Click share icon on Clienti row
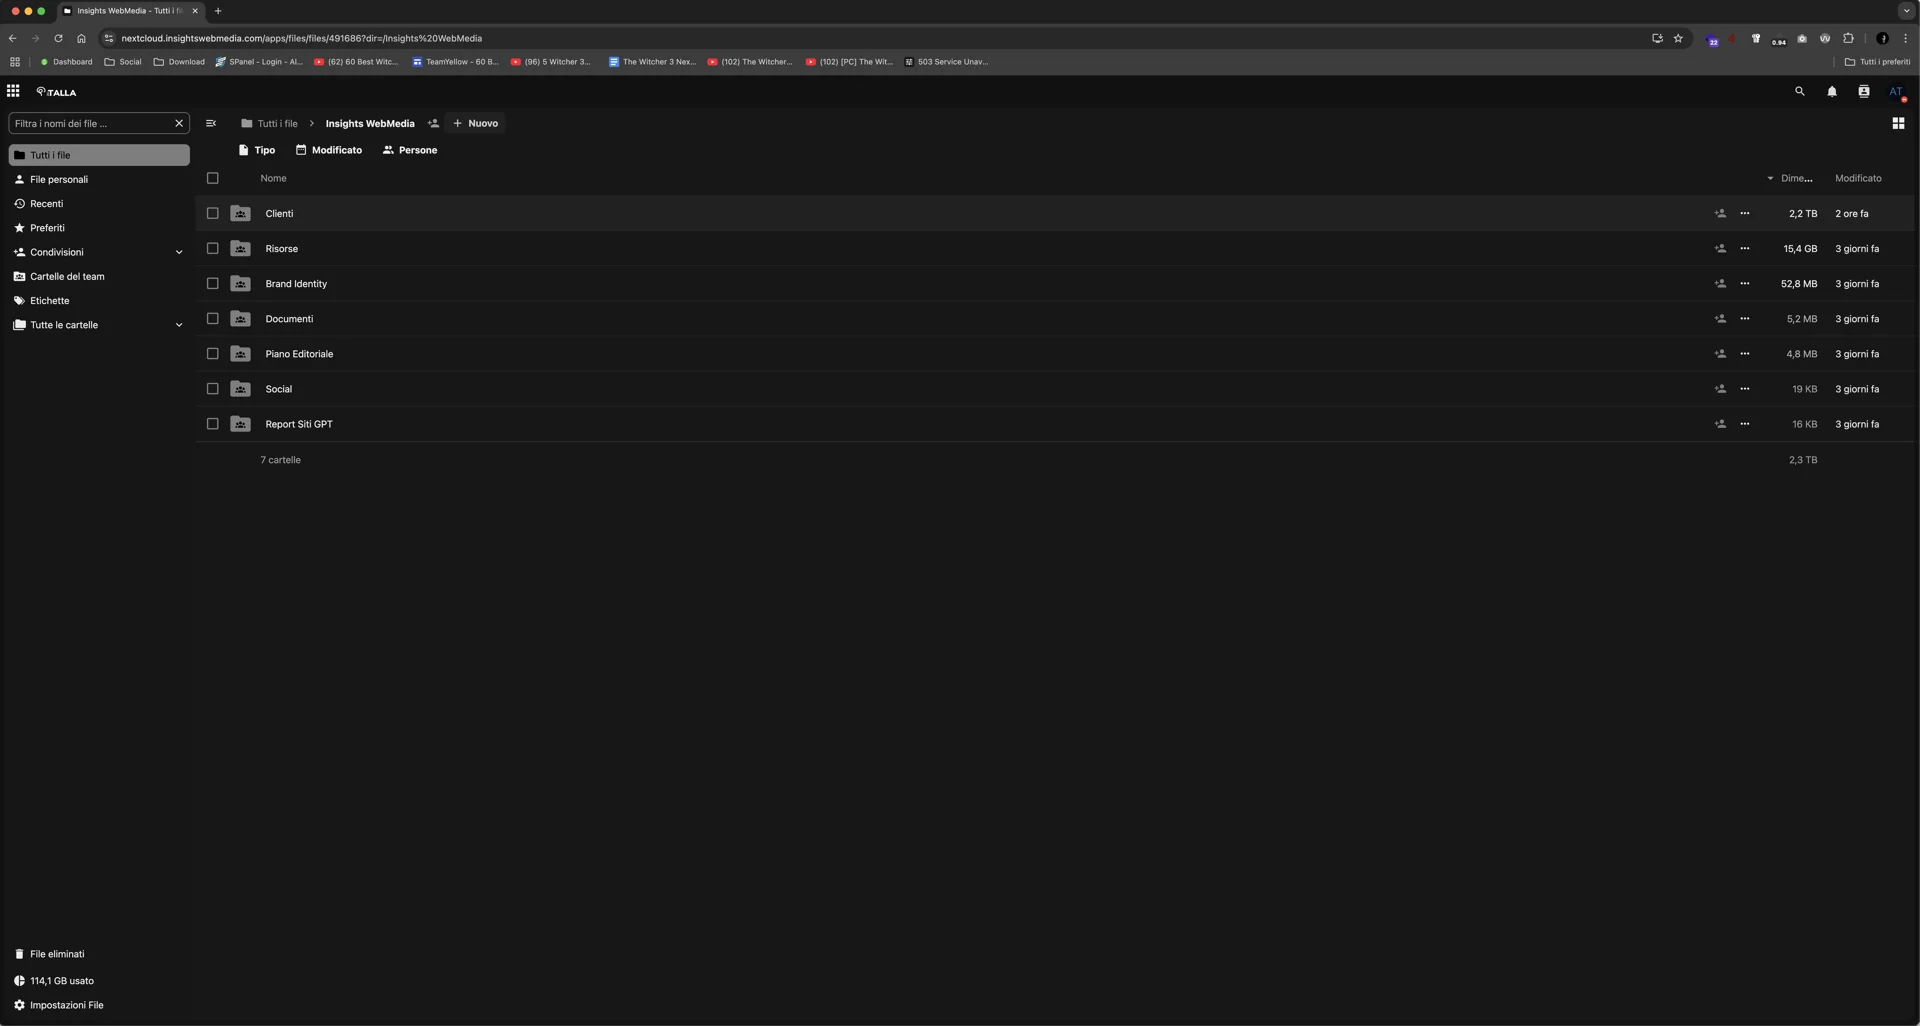 click(x=1719, y=213)
